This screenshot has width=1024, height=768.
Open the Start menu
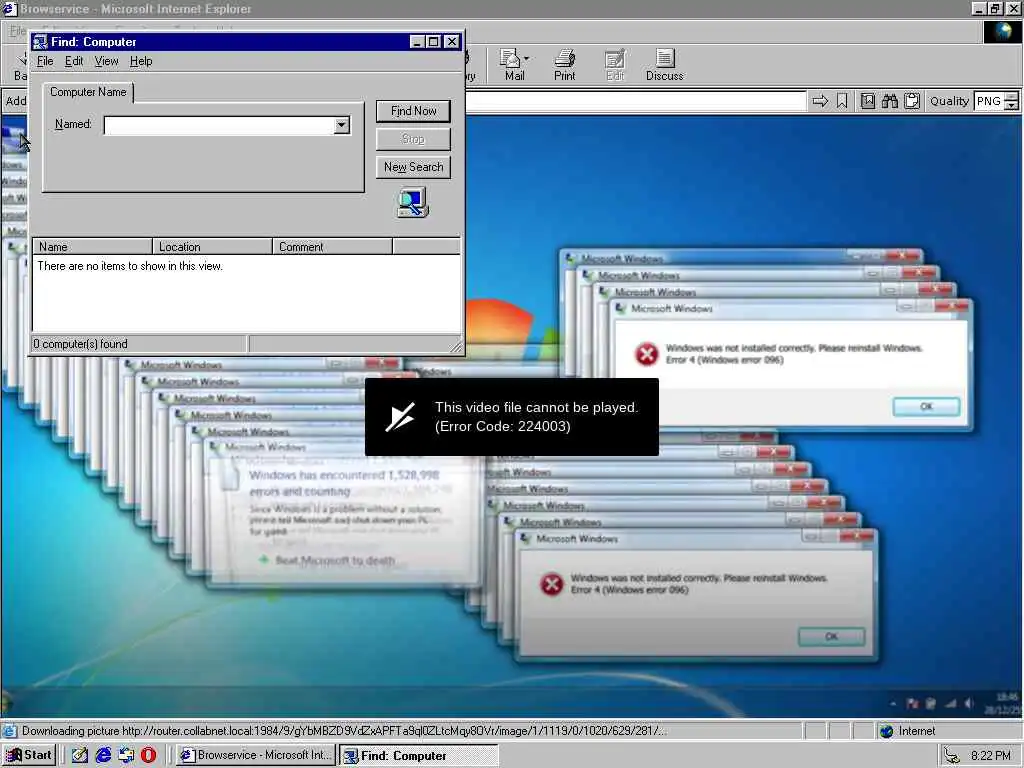click(29, 755)
